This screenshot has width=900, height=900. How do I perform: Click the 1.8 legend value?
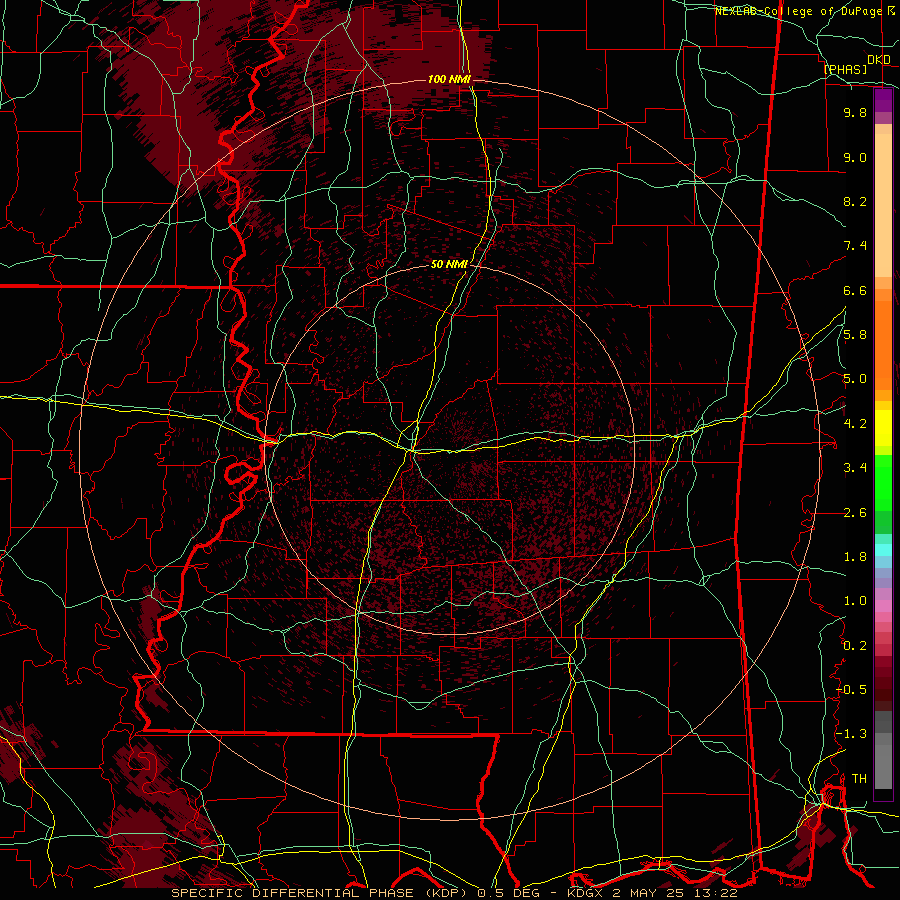coord(855,557)
